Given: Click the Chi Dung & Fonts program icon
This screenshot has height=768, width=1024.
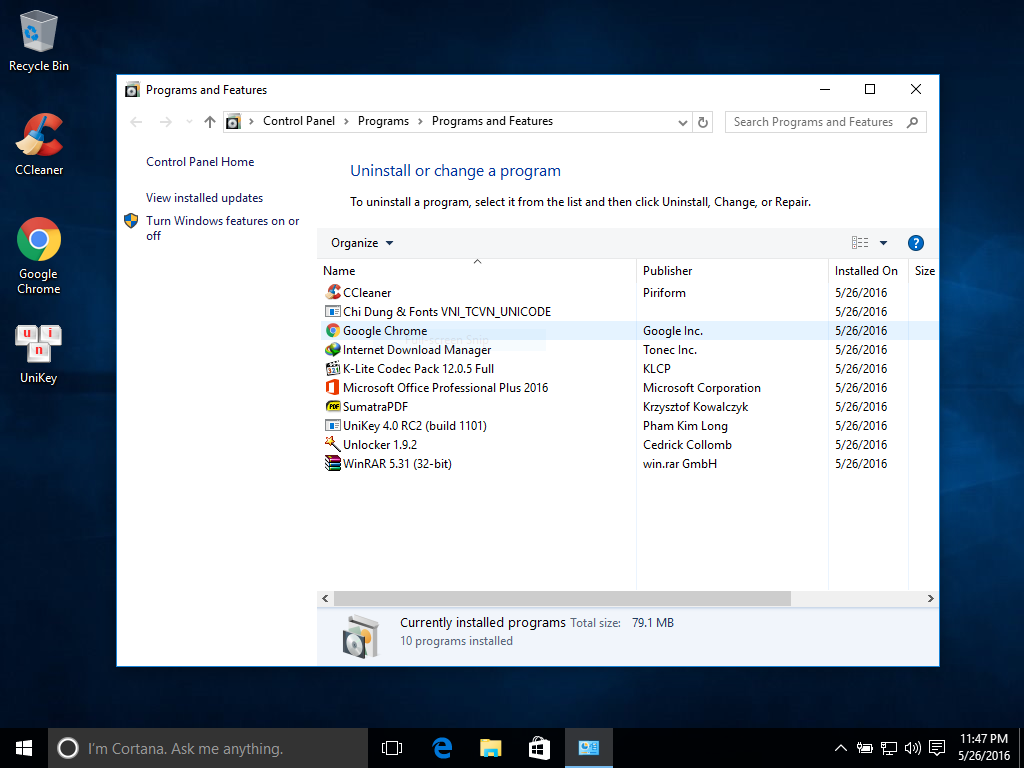Looking at the screenshot, I should point(333,312).
